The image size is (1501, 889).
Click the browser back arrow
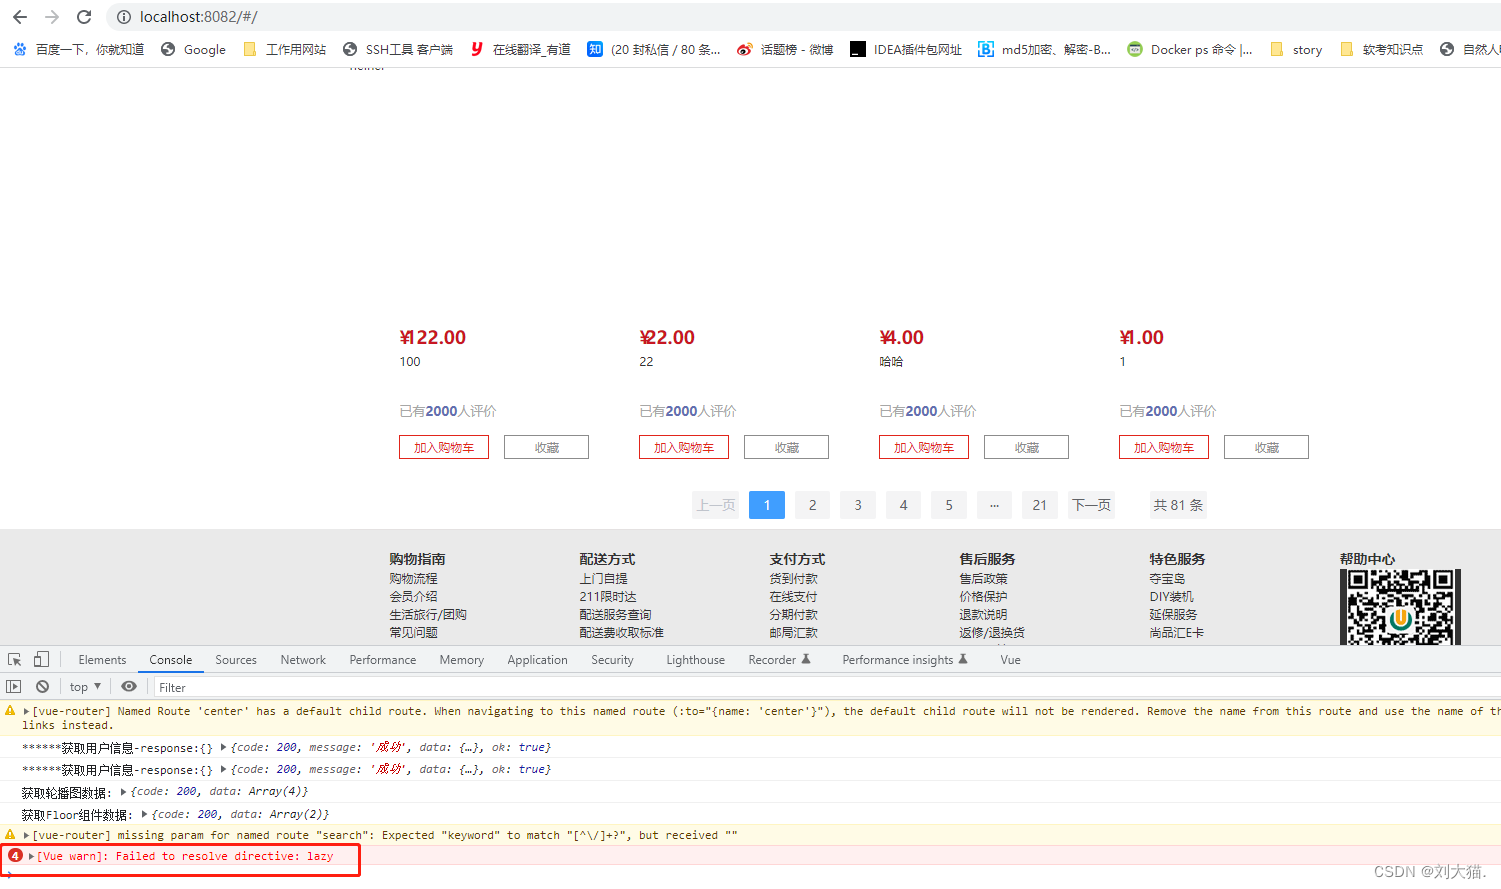point(20,17)
